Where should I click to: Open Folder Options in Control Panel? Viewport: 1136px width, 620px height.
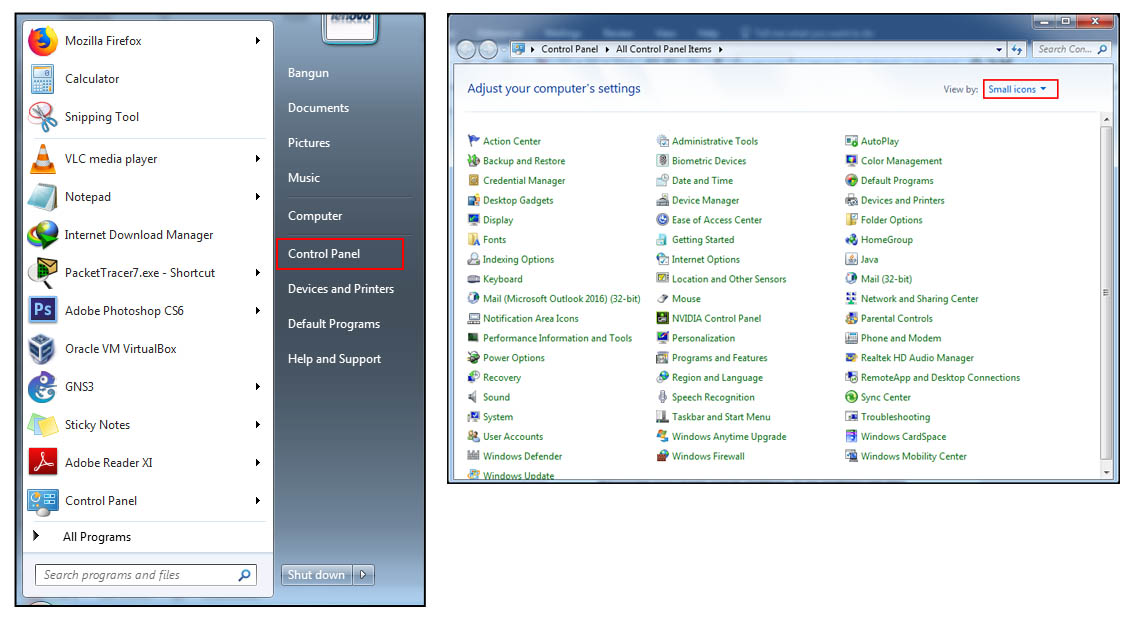click(891, 220)
